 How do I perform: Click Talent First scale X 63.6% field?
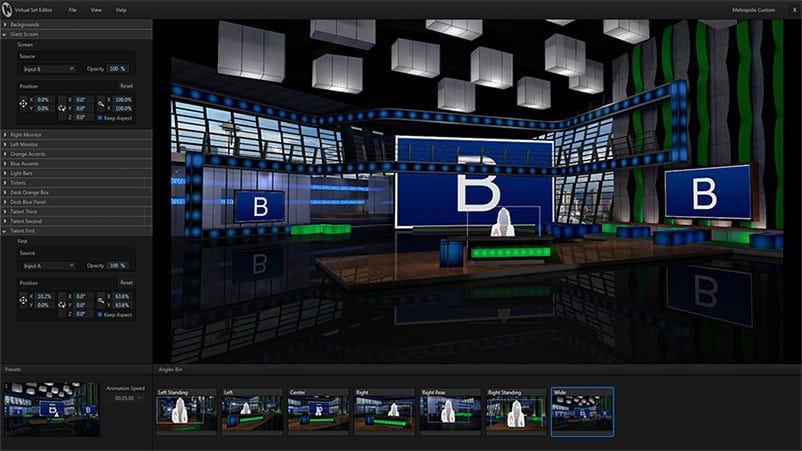point(122,297)
